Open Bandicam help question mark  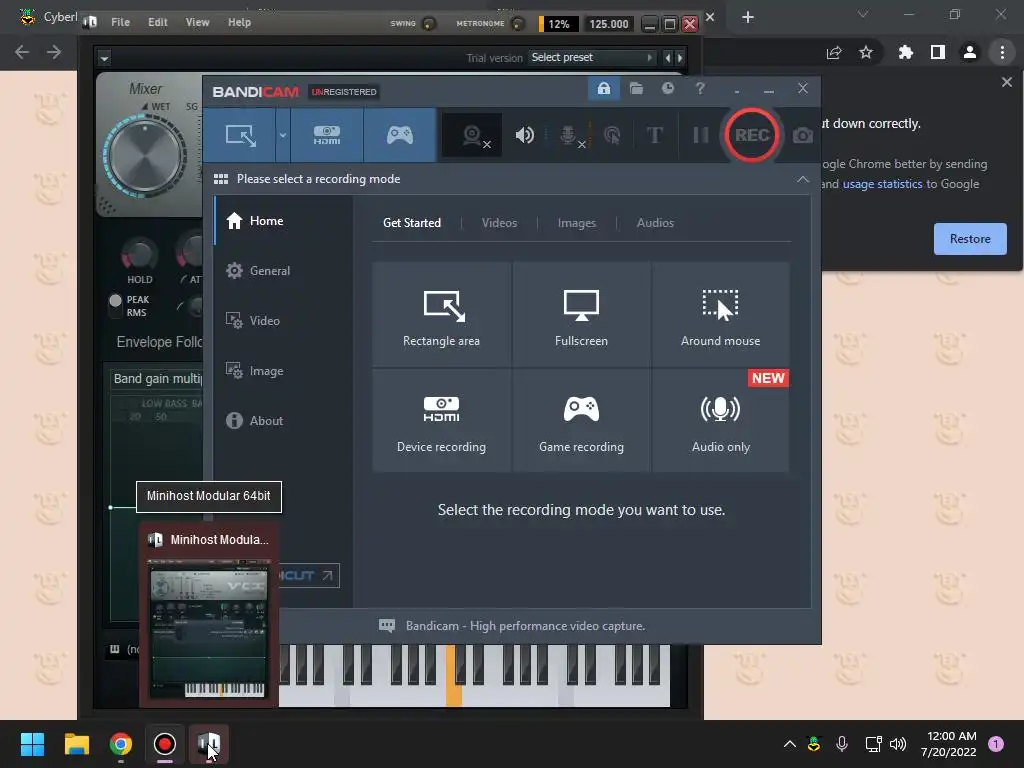[x=699, y=88]
